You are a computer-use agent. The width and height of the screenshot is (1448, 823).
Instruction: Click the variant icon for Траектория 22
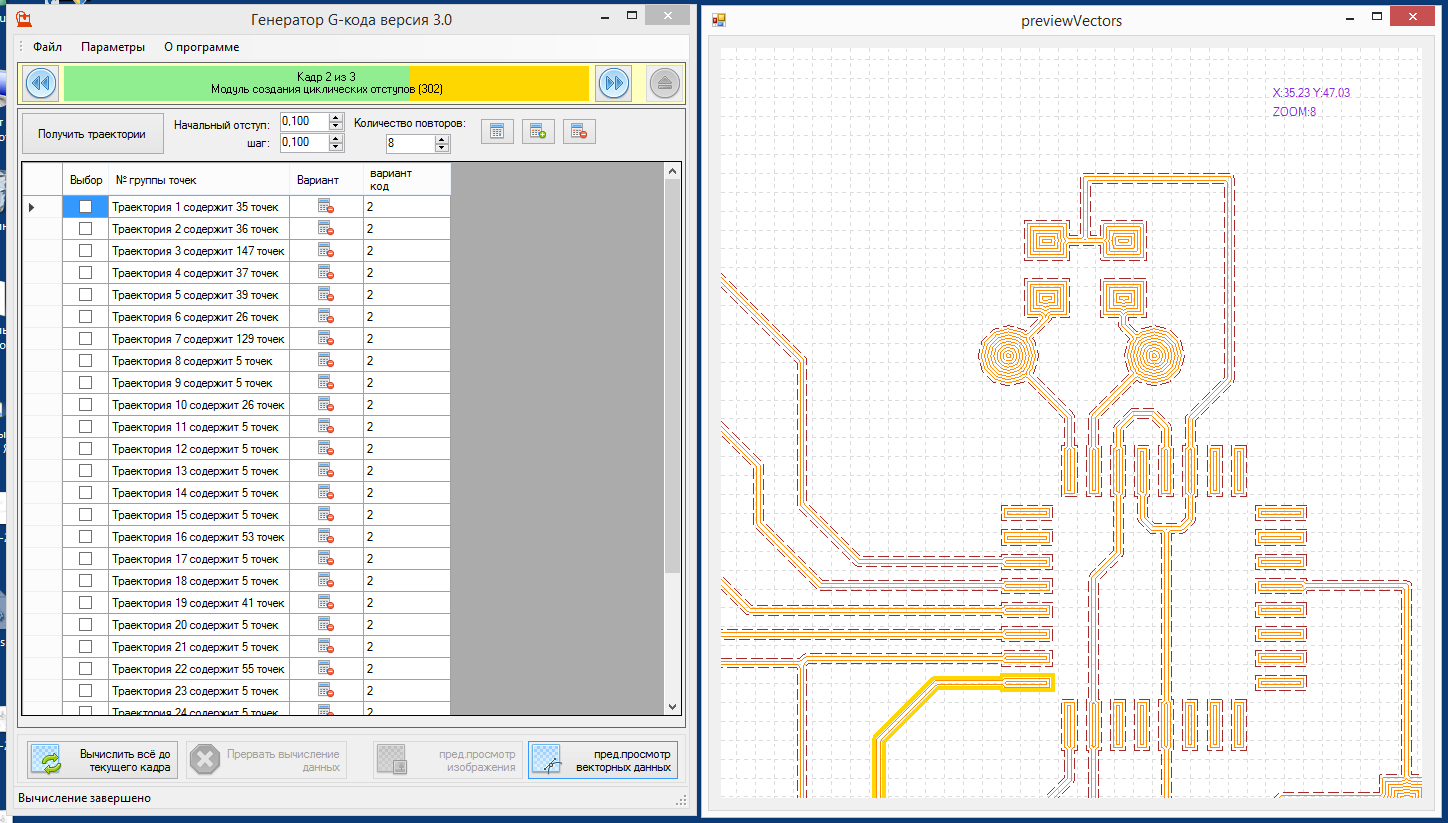coord(326,669)
